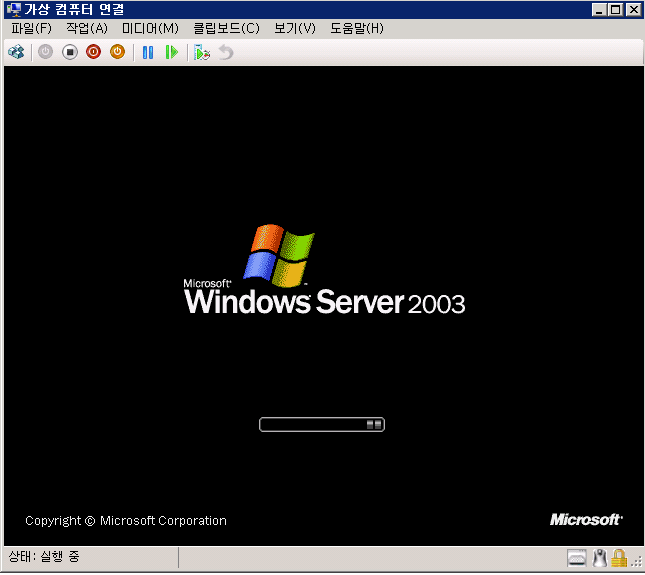Open the 미디어(M) menu
This screenshot has width=645, height=575.
[x=150, y=28]
